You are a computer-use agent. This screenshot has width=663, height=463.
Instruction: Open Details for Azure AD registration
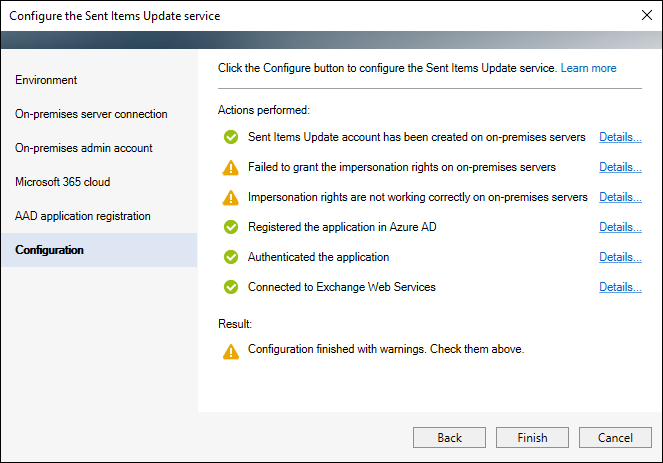pos(620,227)
